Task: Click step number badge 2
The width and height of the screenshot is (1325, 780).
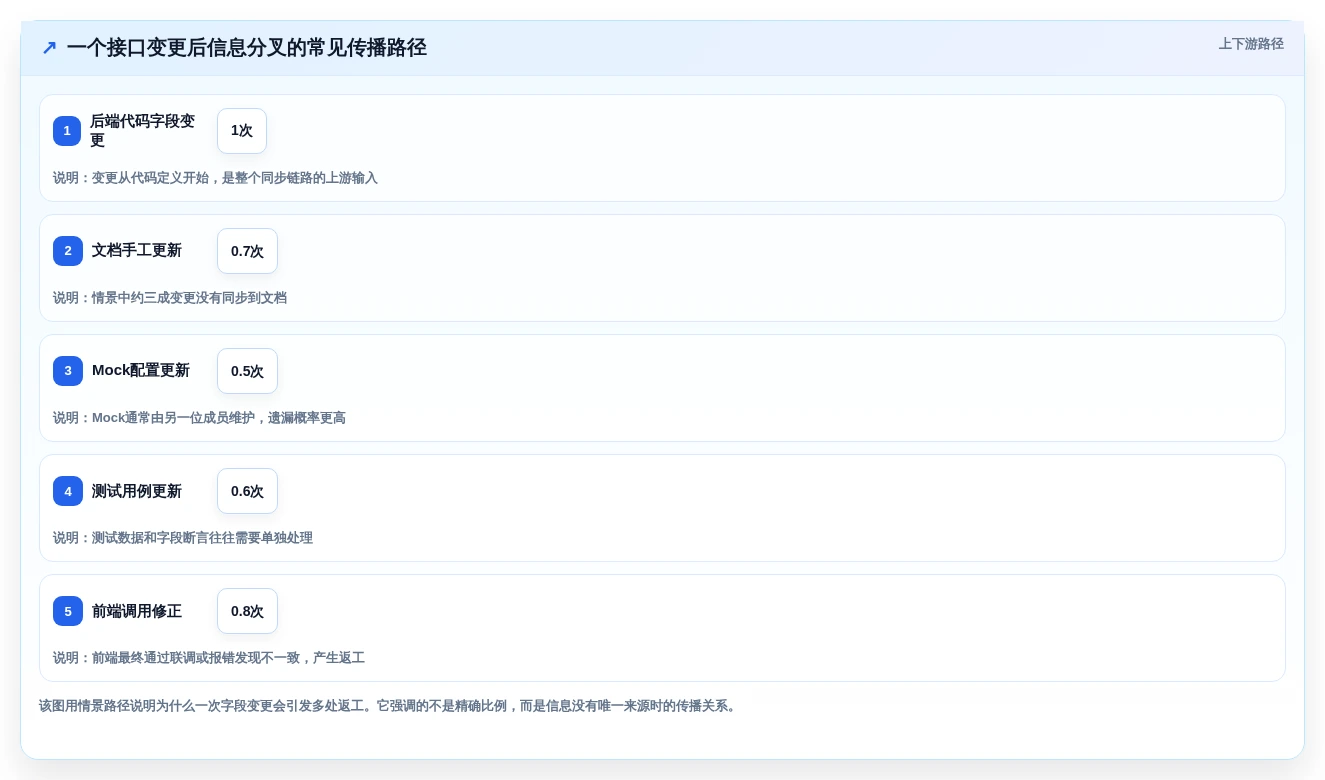Action: click(68, 251)
